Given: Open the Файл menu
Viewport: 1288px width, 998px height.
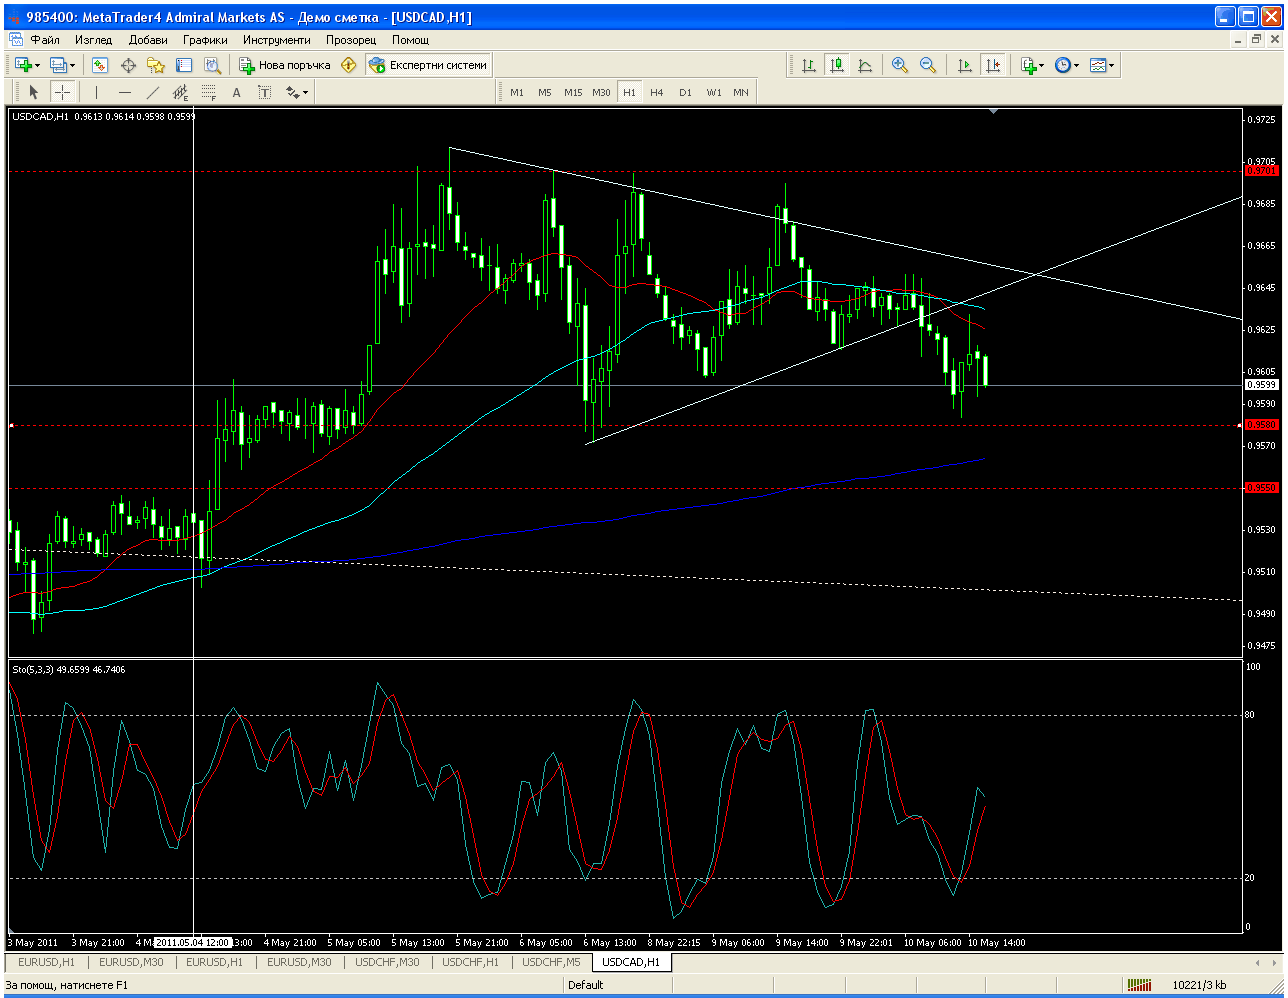Looking at the screenshot, I should pos(45,40).
